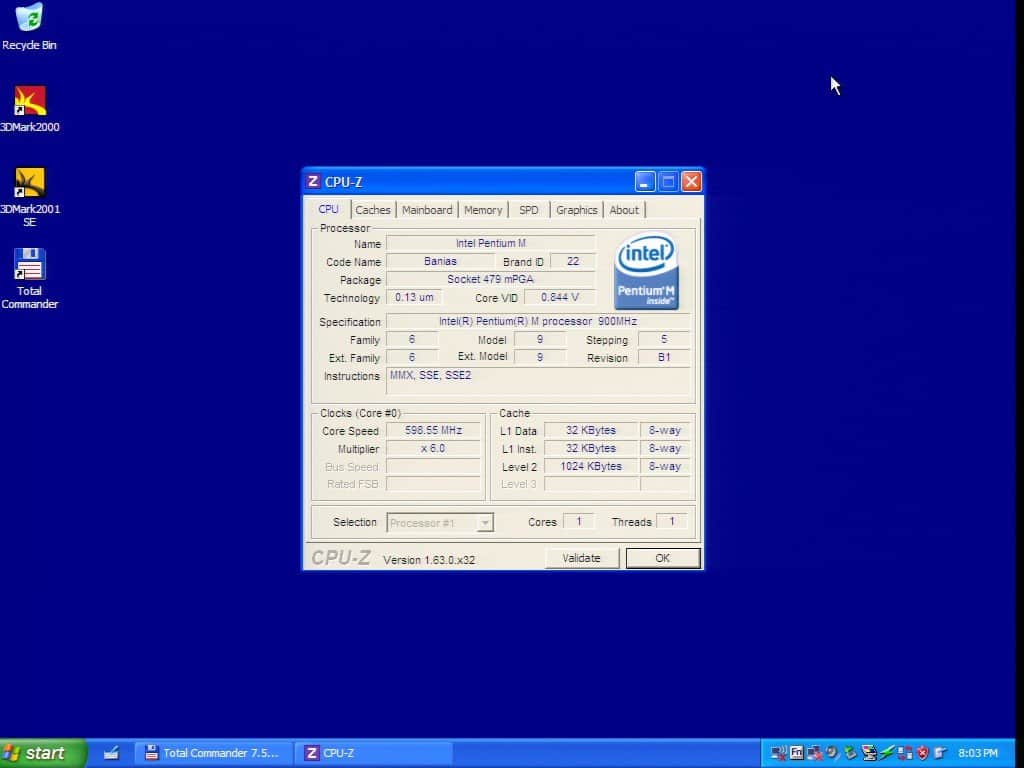Image resolution: width=1024 pixels, height=768 pixels.
Task: Click the Instructions text MMX, SSE, SSE2
Action: [430, 375]
